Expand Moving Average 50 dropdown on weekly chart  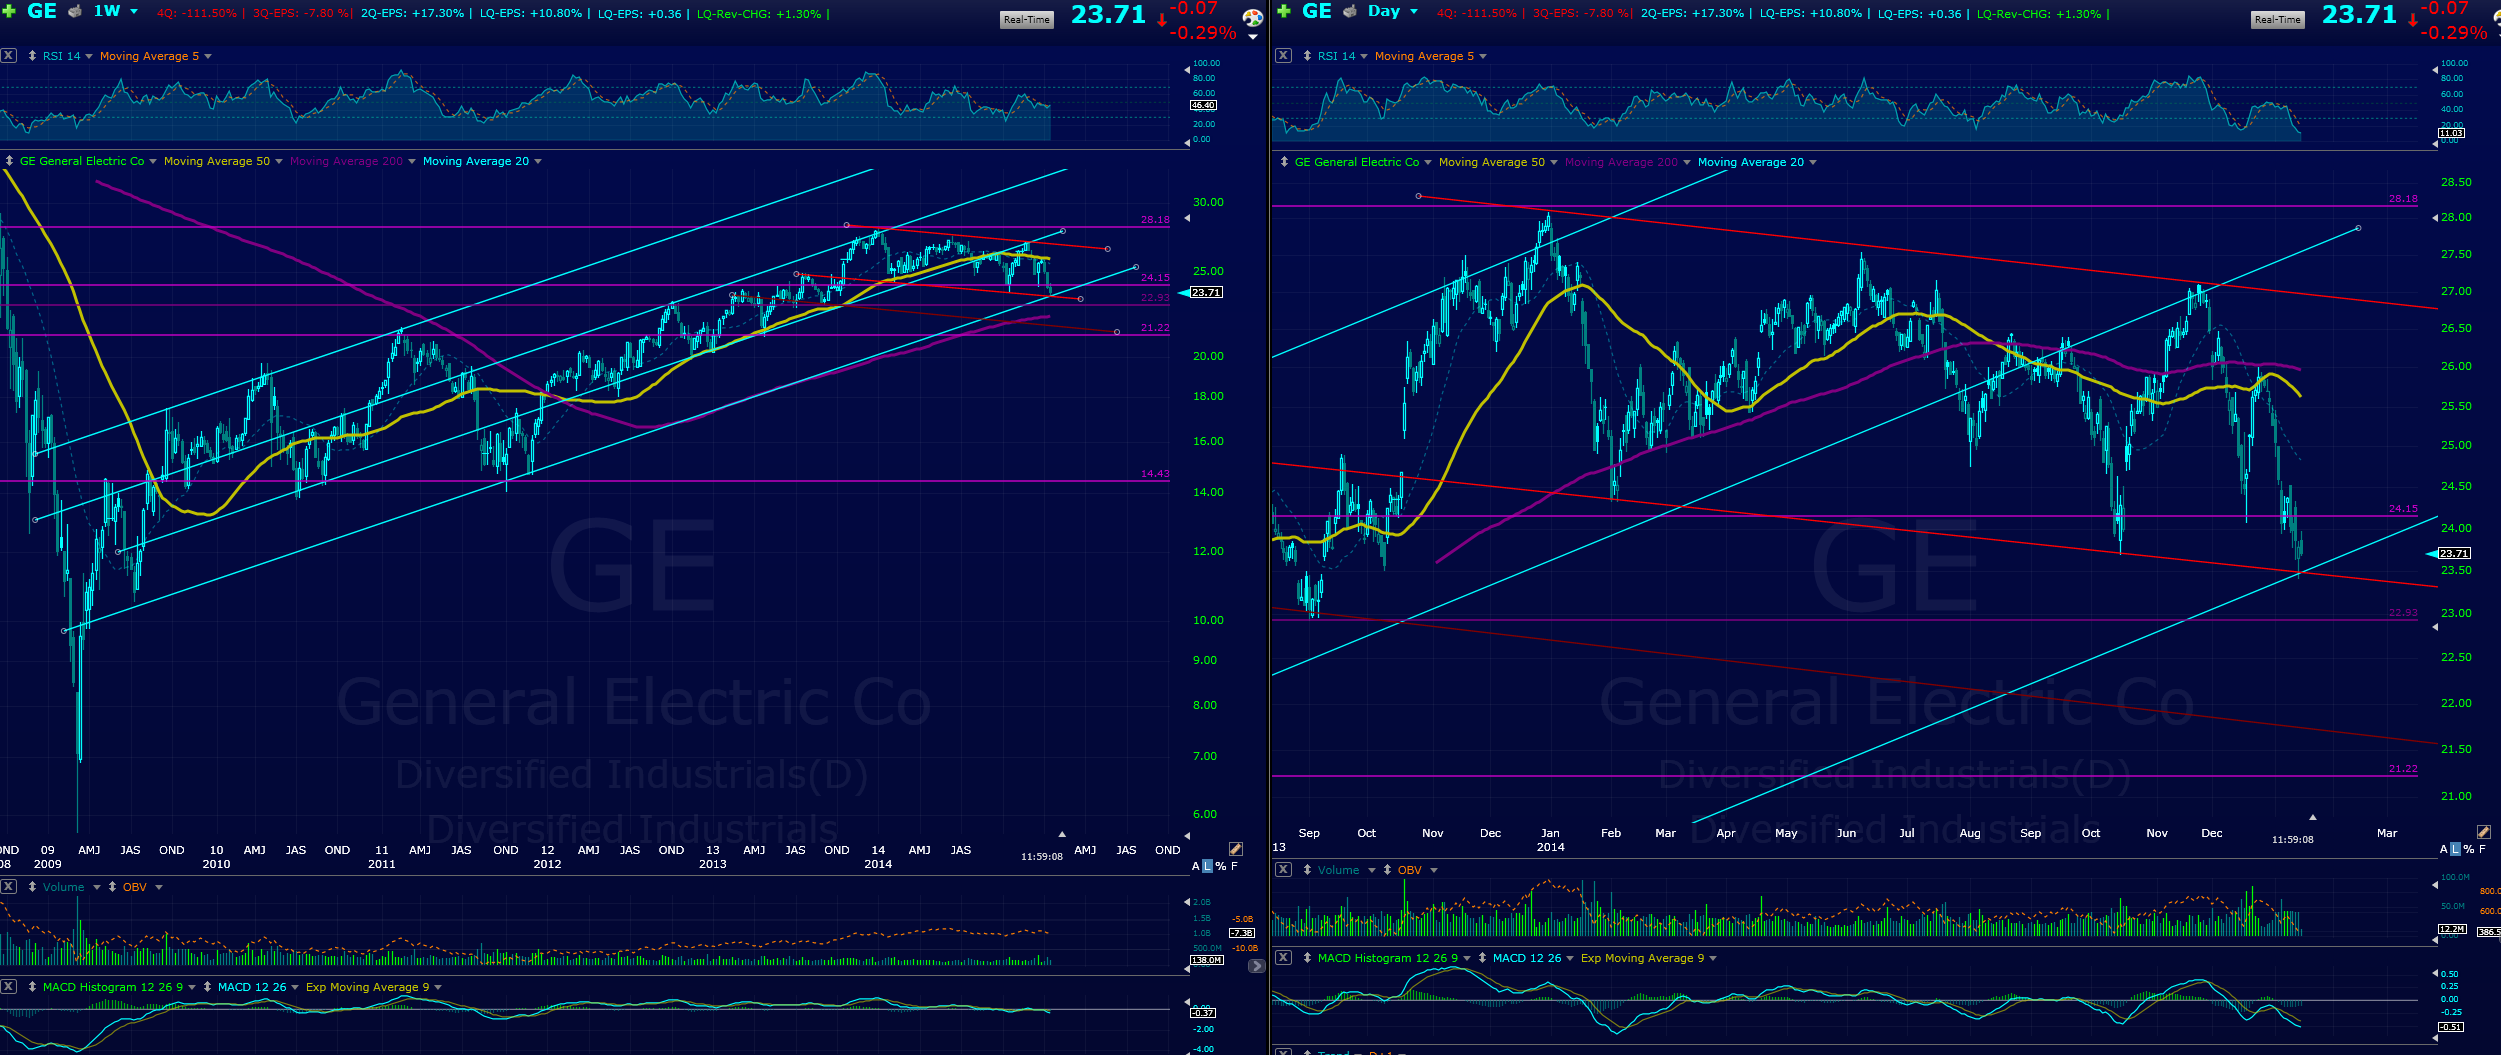tap(279, 162)
